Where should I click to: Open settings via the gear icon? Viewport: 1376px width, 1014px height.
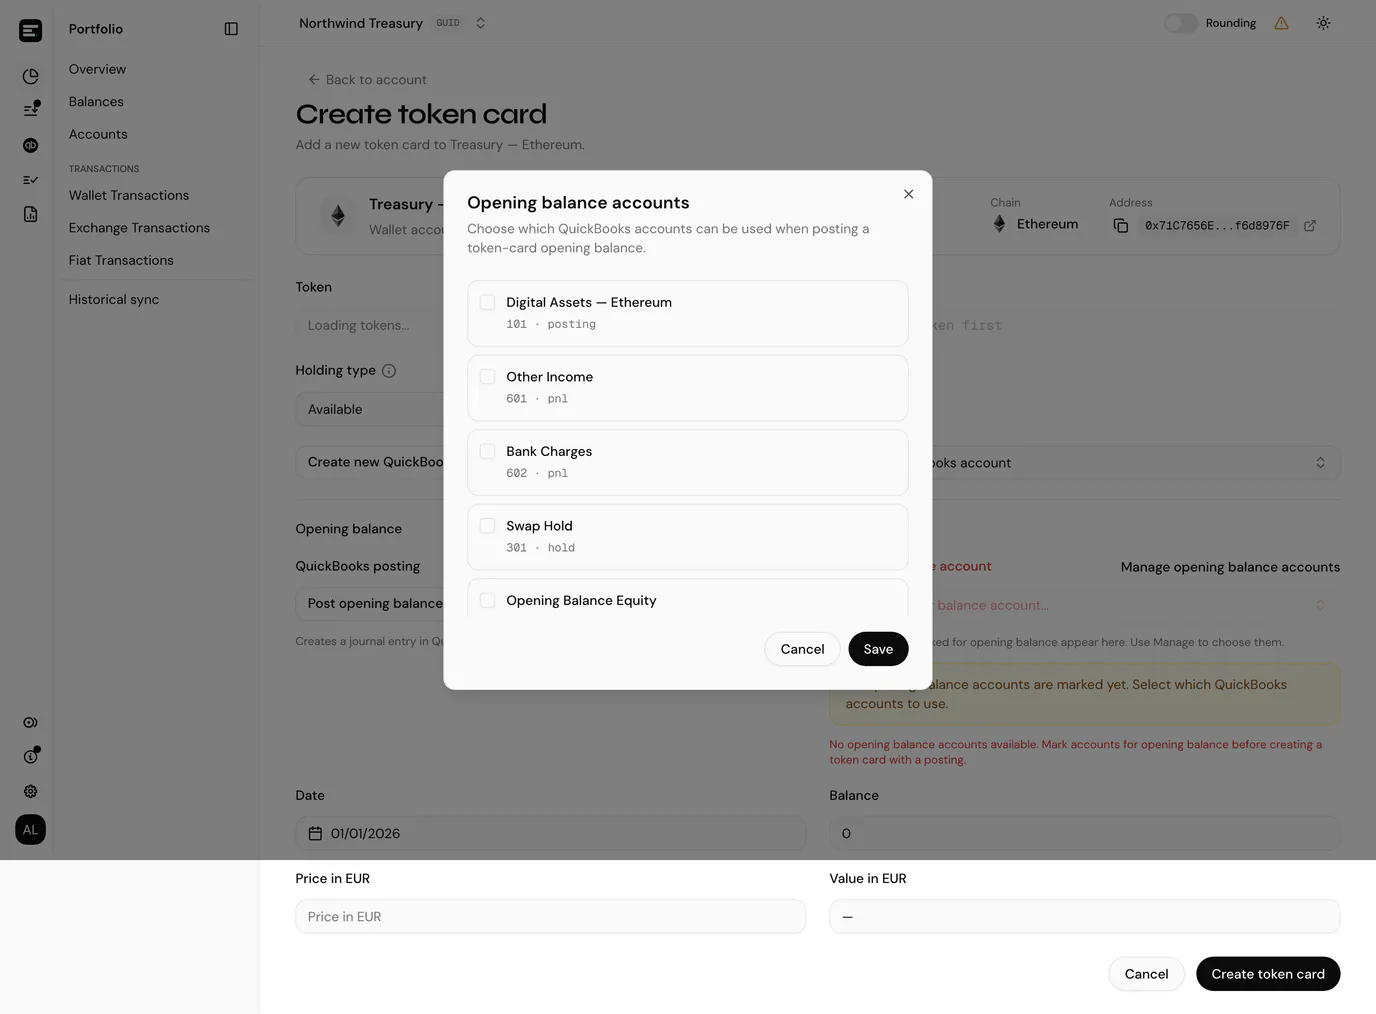click(31, 791)
